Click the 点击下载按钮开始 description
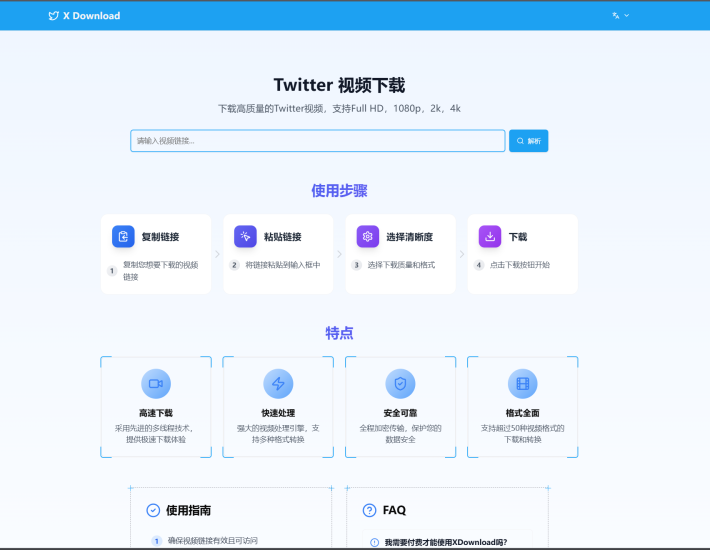This screenshot has height=550, width=710. [520, 265]
